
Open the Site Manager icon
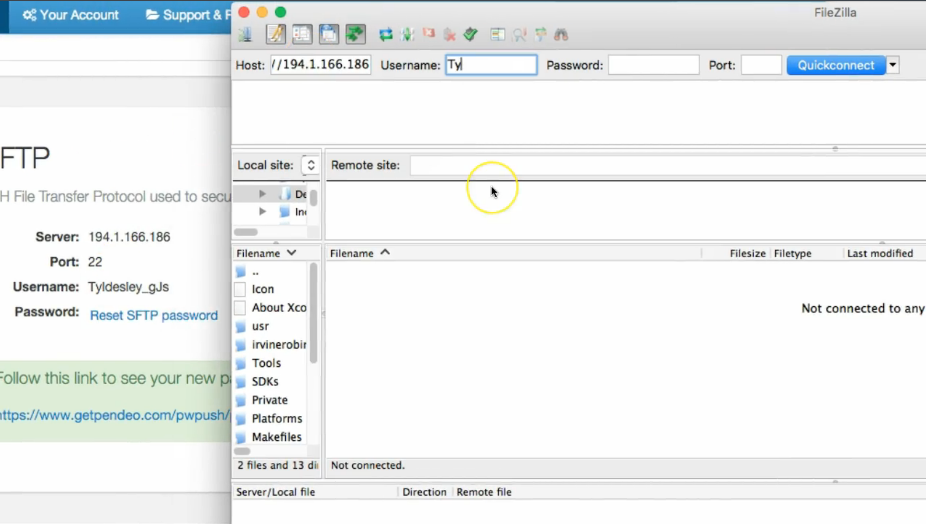pyautogui.click(x=245, y=34)
